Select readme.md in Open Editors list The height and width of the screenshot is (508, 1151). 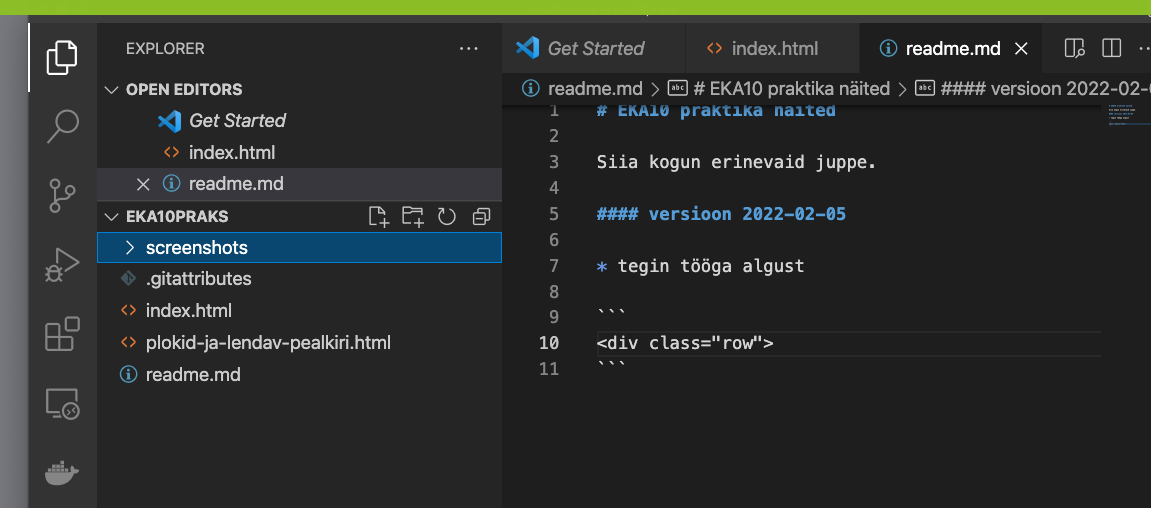pyautogui.click(x=299, y=184)
